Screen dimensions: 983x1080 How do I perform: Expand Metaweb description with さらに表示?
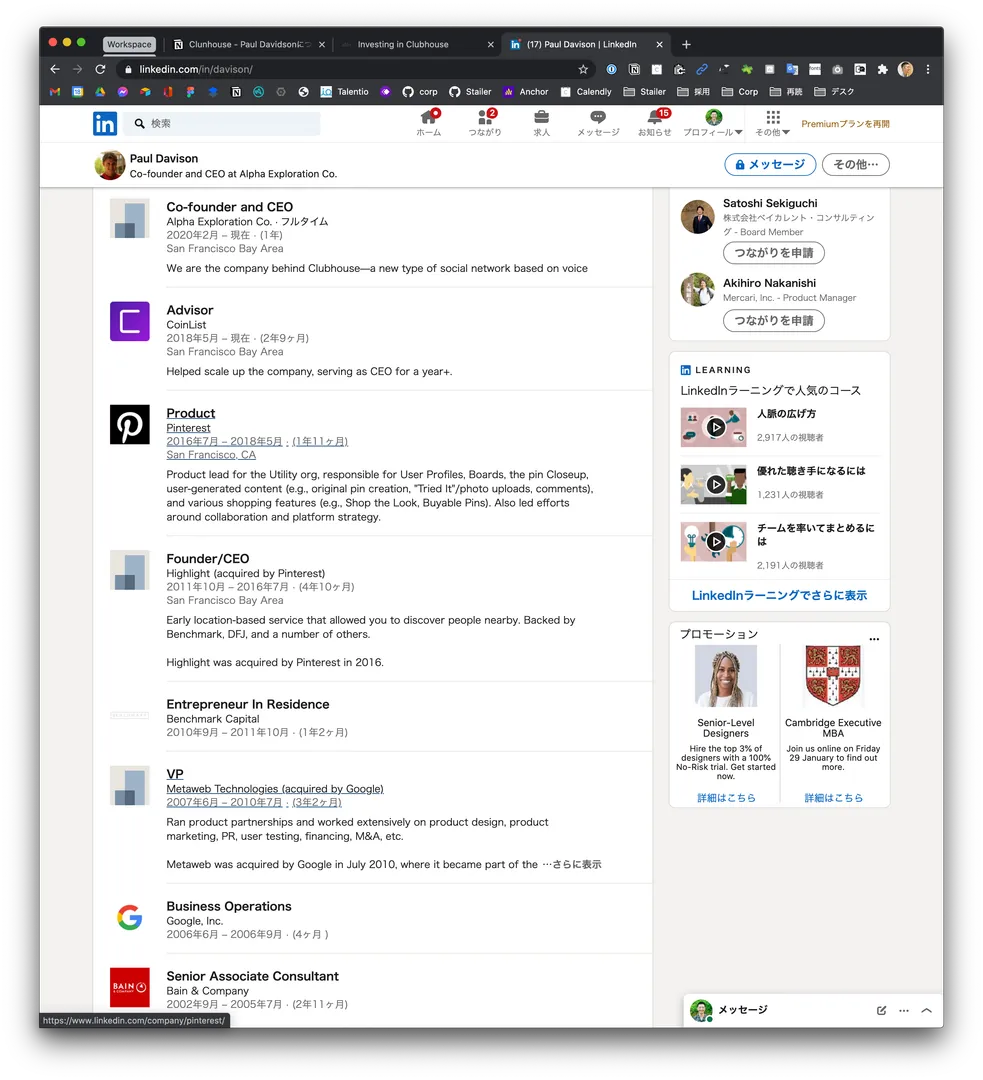click(572, 864)
